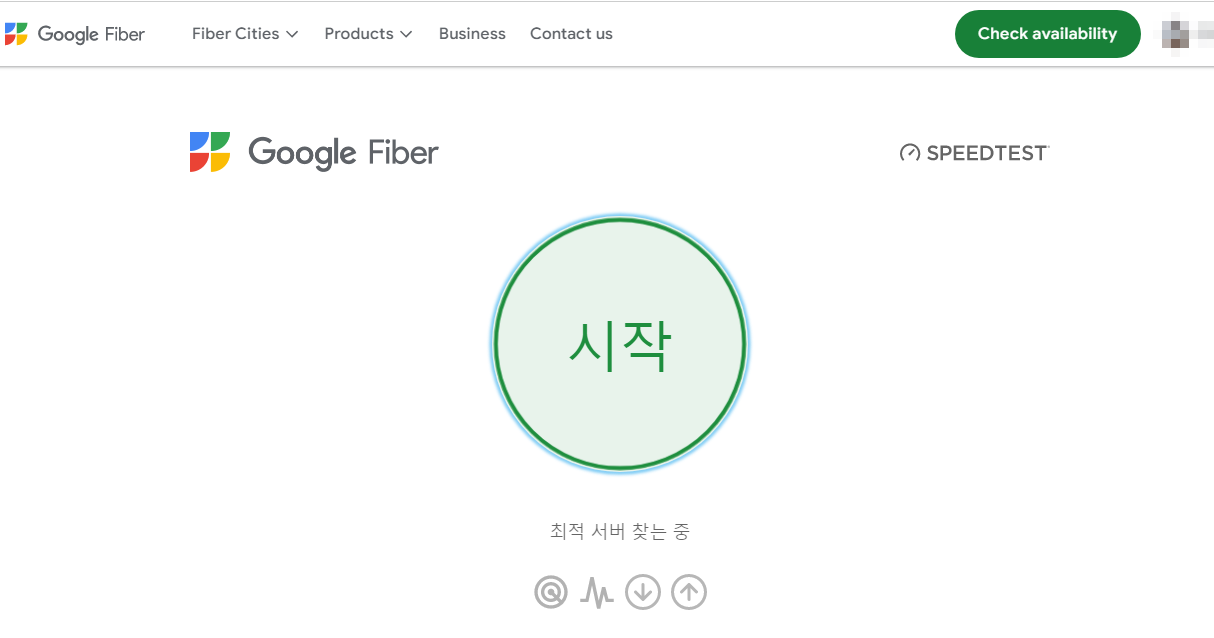
Task: Select Business in the navigation bar
Action: [472, 33]
